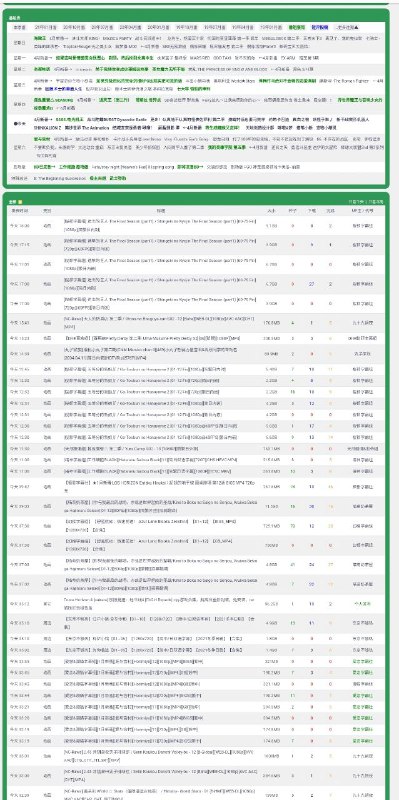Open the NC-Raws torrent row sized 170.6MB
The width and height of the screenshot is (399, 800).
160,322
